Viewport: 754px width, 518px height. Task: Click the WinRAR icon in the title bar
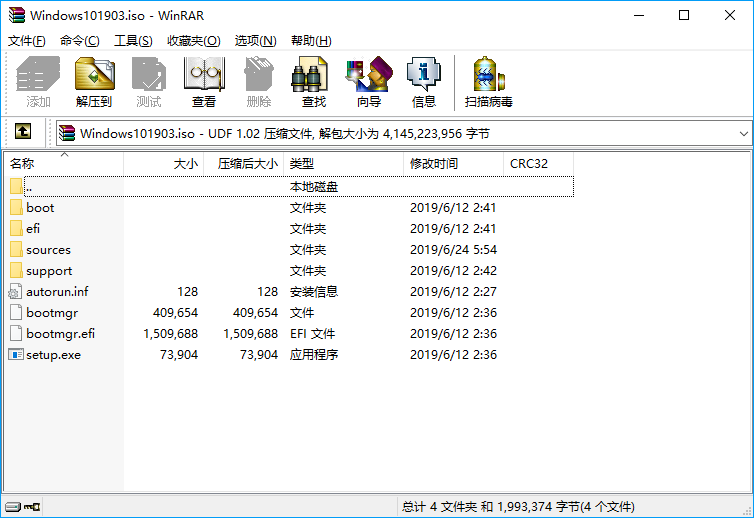[x=17, y=15]
